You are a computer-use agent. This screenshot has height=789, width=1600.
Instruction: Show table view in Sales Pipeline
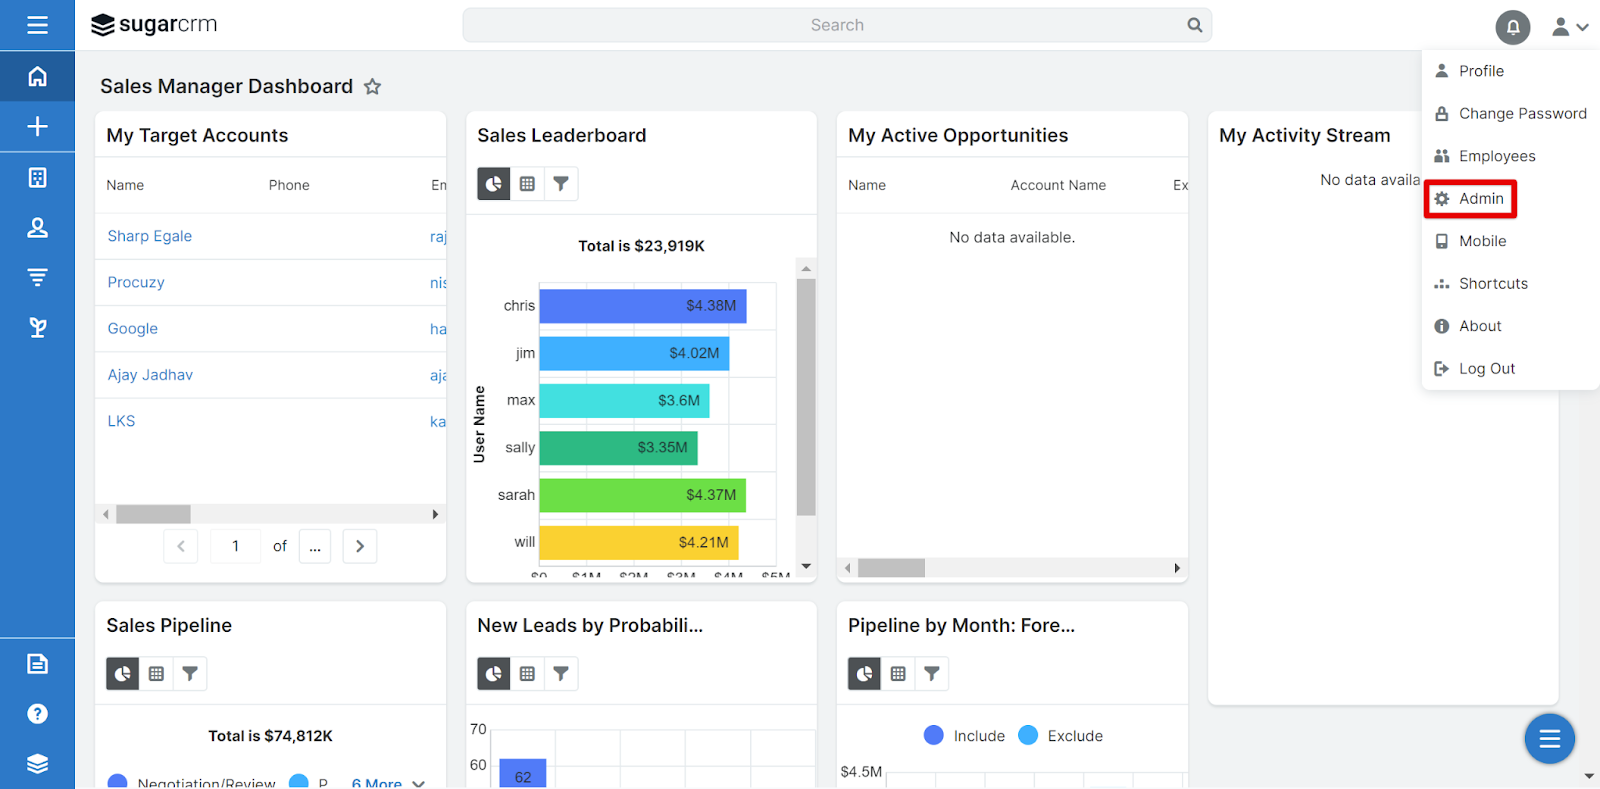(156, 674)
